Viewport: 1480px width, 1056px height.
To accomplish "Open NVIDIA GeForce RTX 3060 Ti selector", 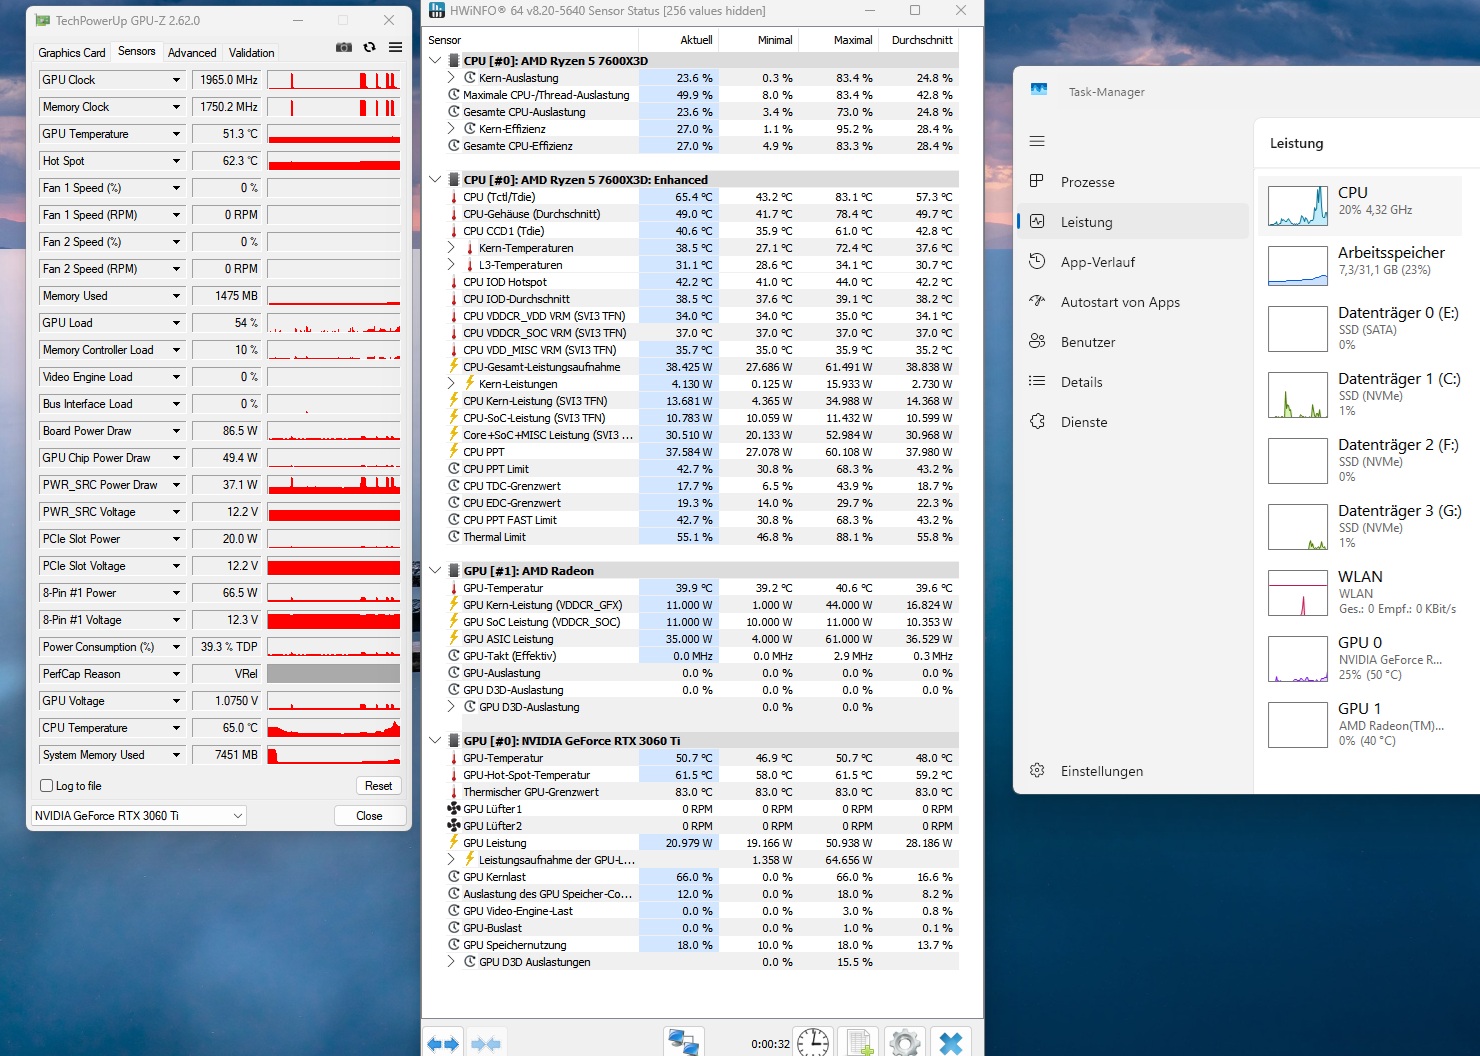I will [138, 815].
